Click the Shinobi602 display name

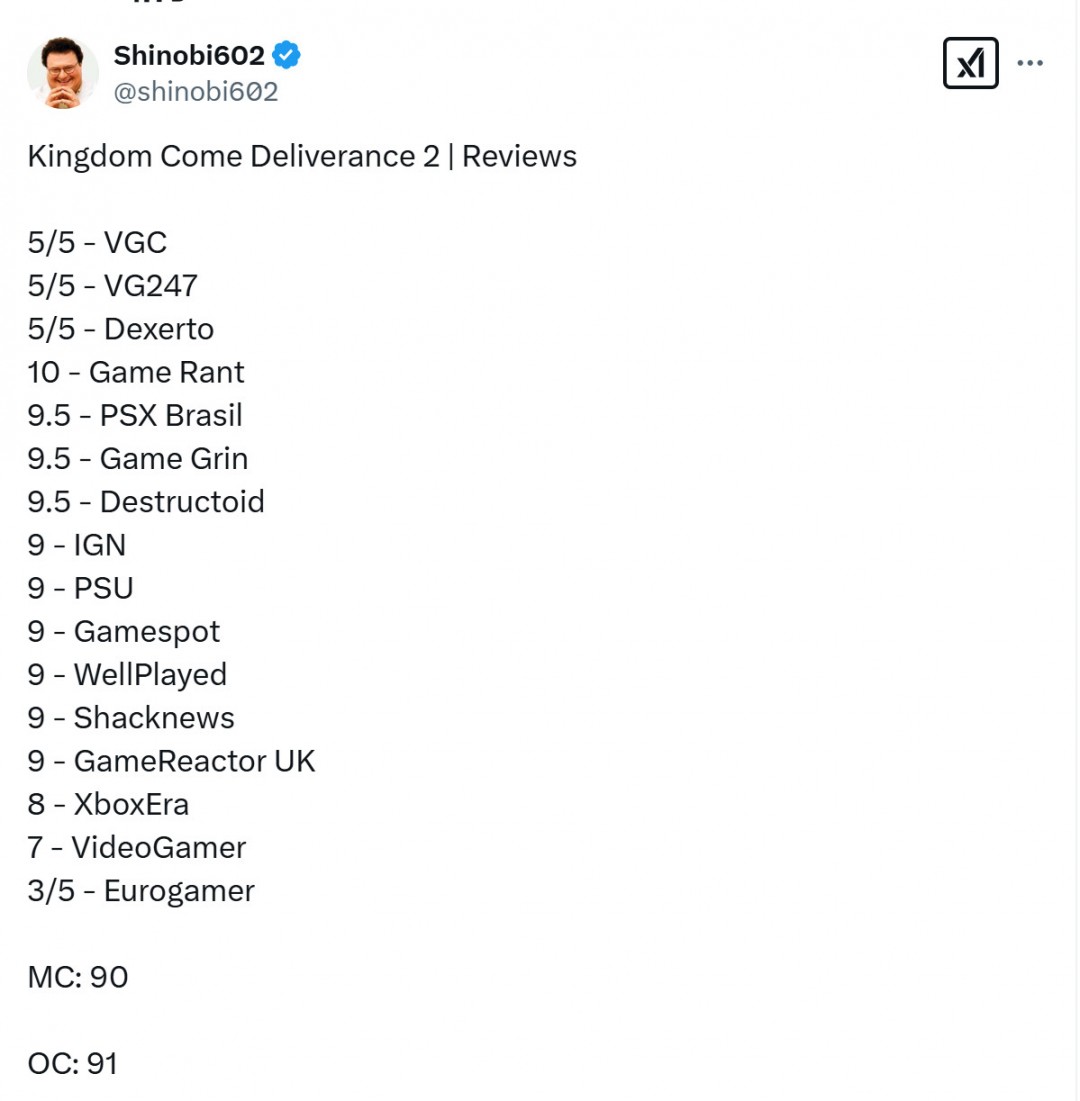click(x=189, y=56)
